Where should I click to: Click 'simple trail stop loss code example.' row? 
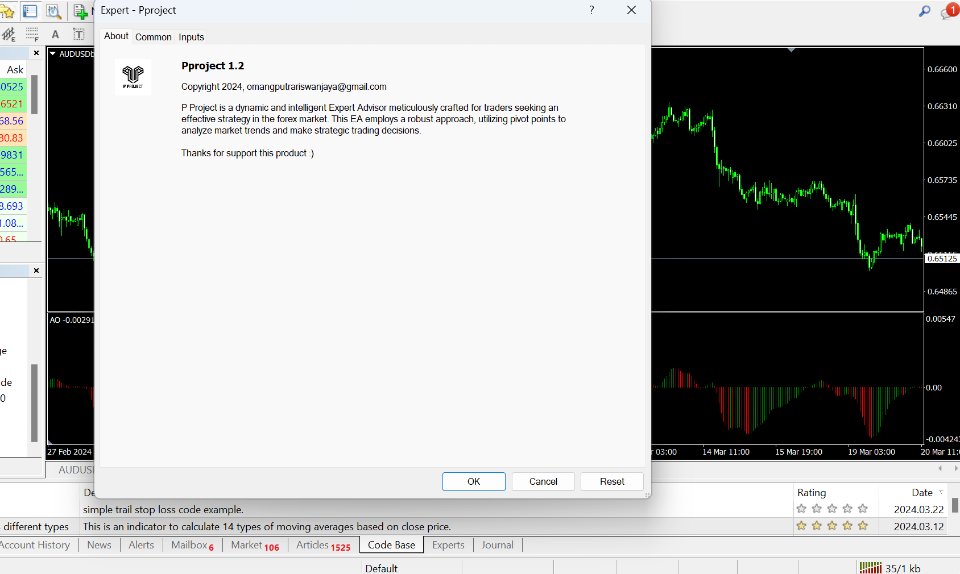pyautogui.click(x=163, y=509)
